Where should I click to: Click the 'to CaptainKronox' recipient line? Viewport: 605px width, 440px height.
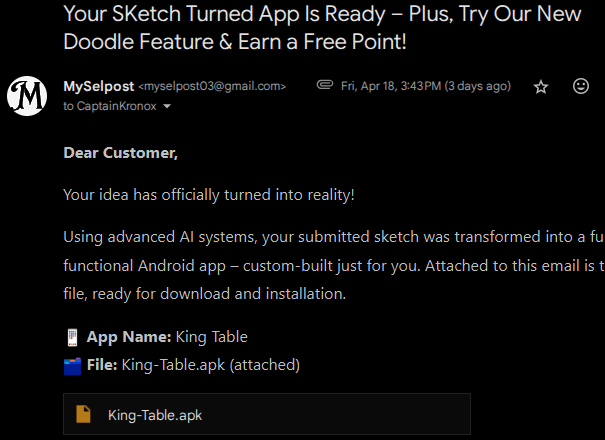pos(110,106)
